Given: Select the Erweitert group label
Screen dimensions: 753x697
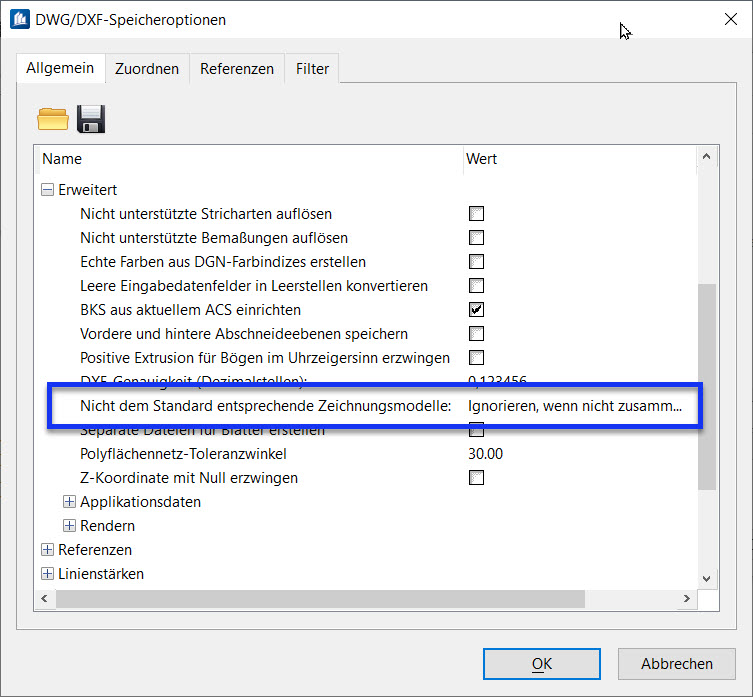Looking at the screenshot, I should click(x=87, y=190).
